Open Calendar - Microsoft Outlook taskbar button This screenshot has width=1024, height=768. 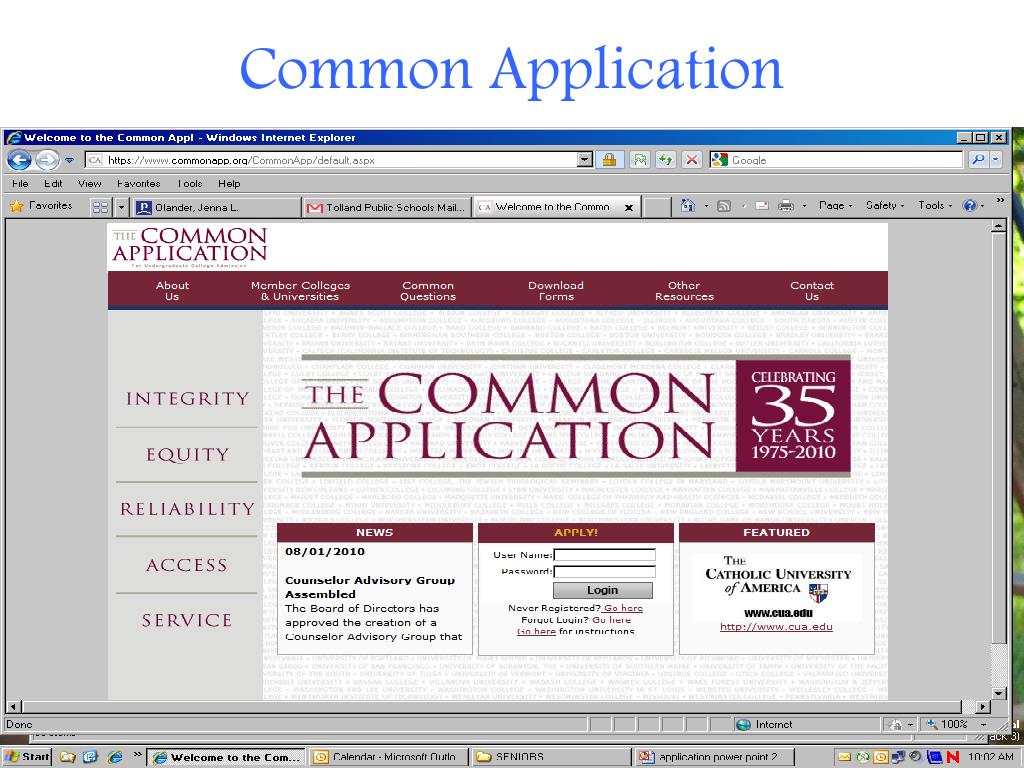pos(388,758)
